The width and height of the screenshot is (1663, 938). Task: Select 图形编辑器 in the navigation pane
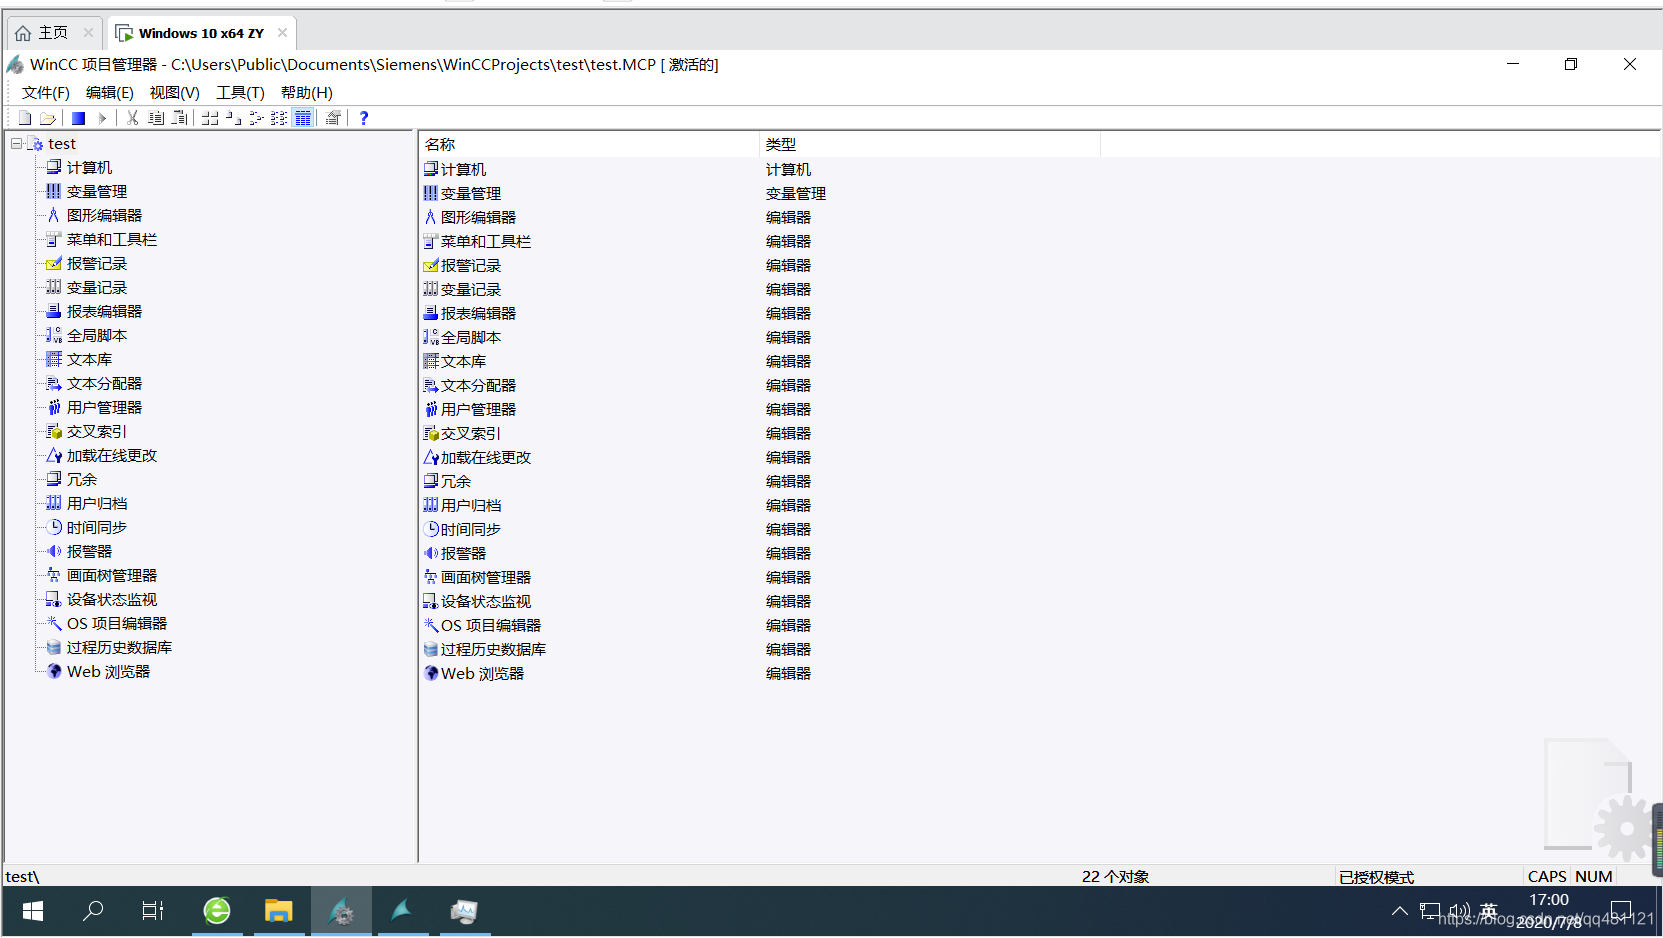click(103, 215)
